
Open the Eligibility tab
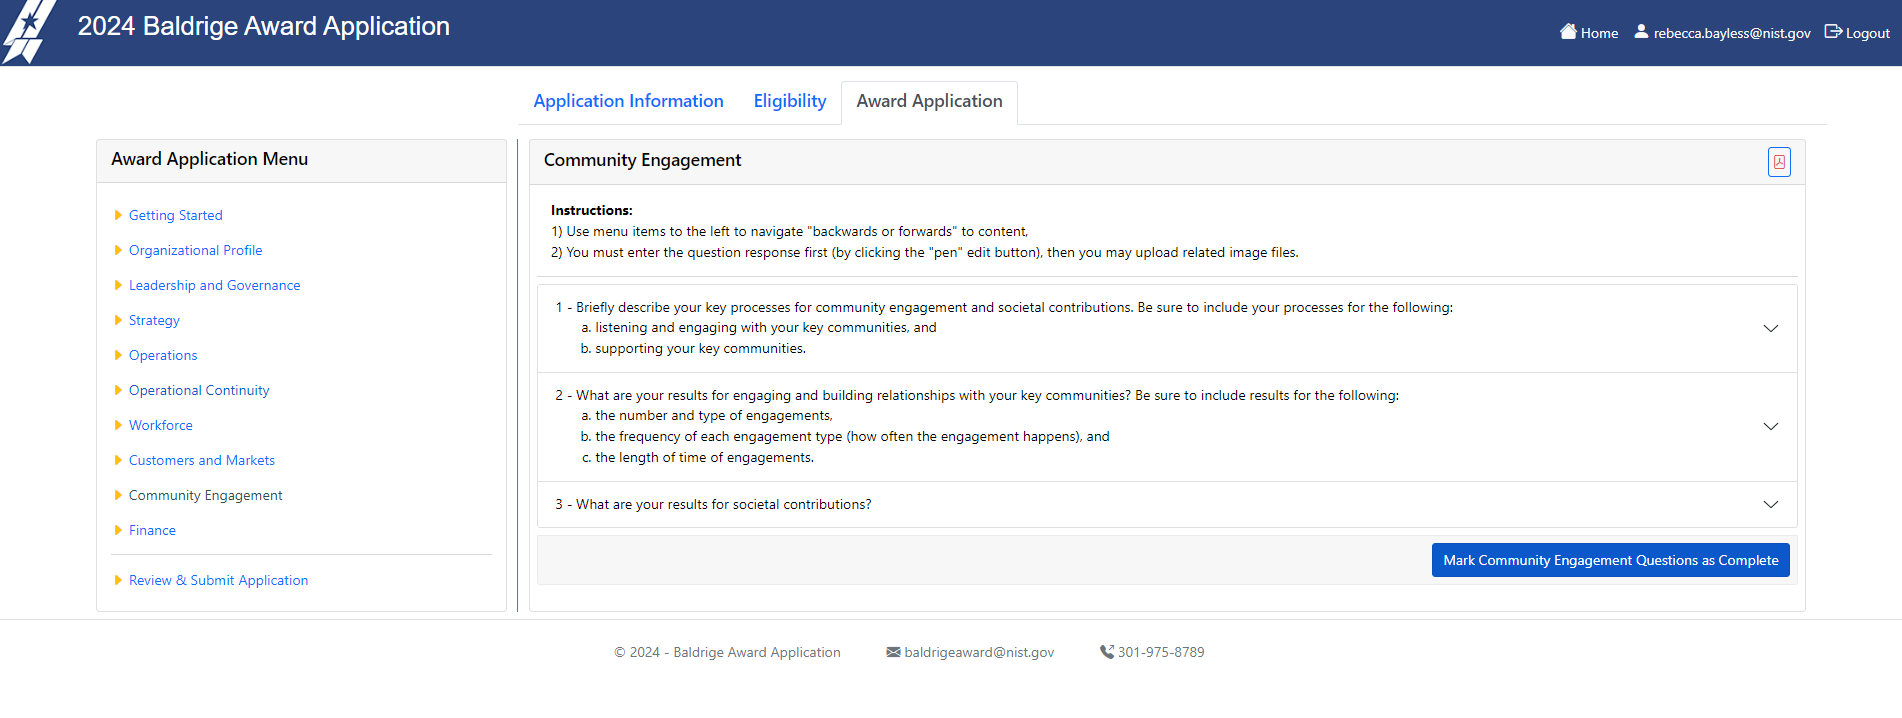coord(789,101)
